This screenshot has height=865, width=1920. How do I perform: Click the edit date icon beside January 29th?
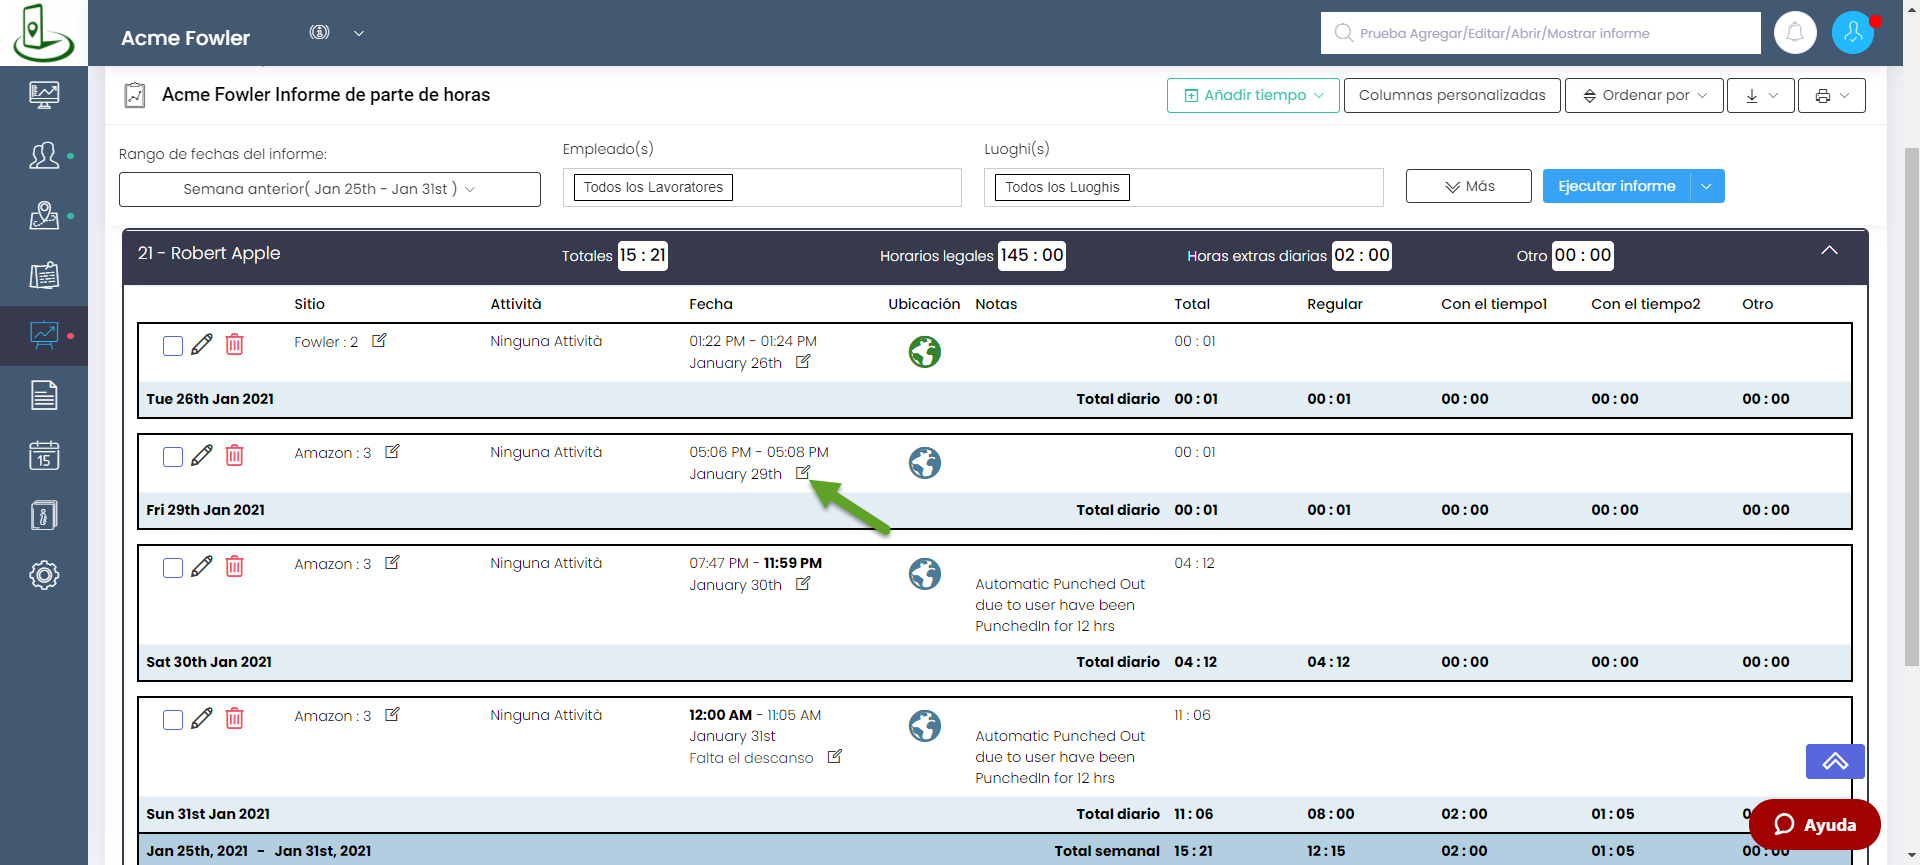[802, 473]
